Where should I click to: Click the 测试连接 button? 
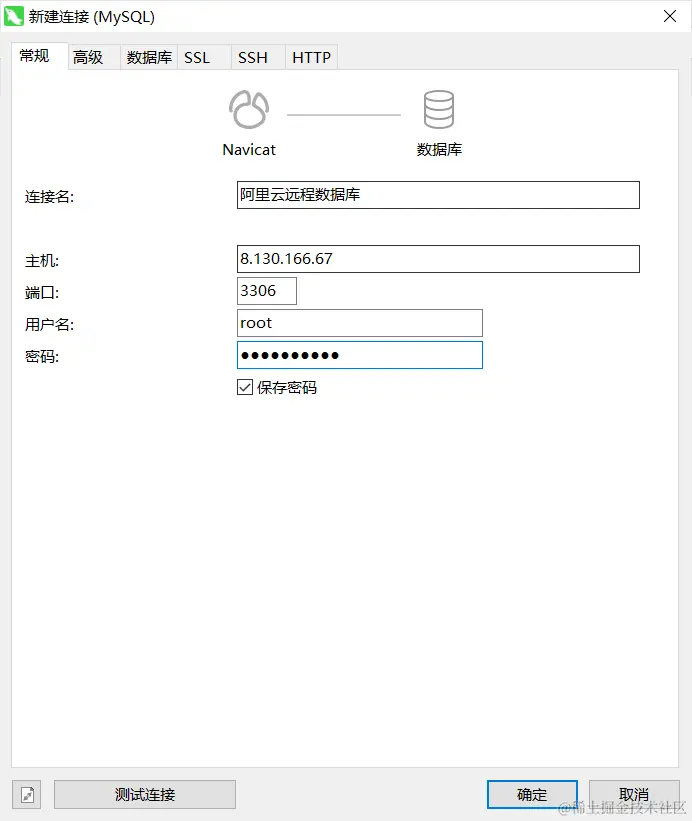pos(145,795)
